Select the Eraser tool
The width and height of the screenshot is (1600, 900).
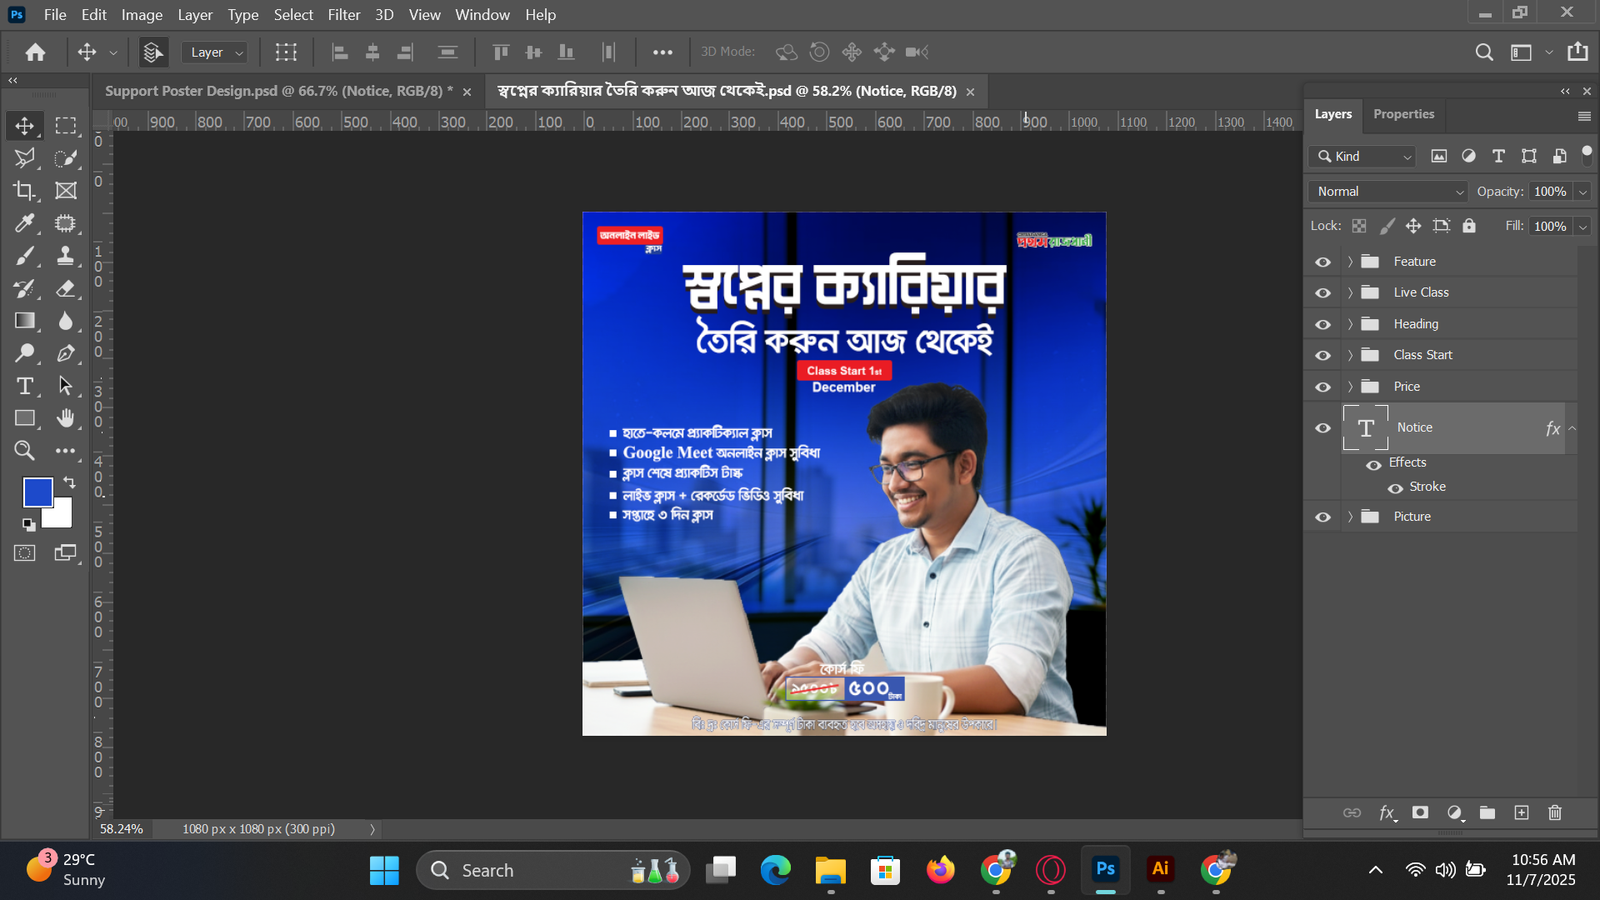point(66,289)
